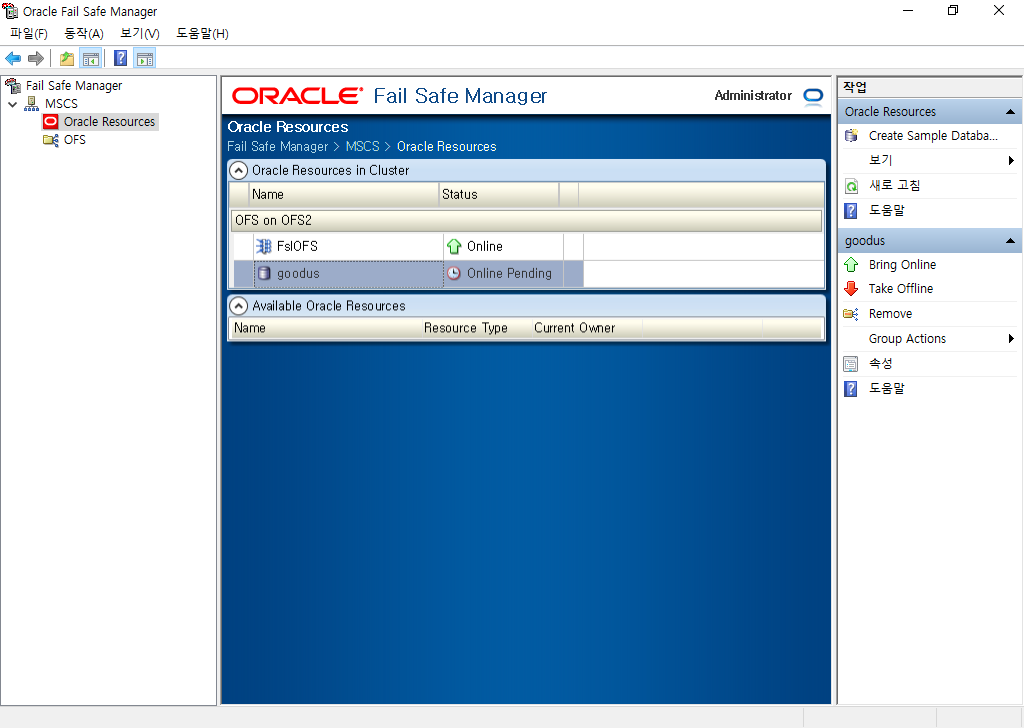Click the Oracle Resources section 도움말 icon
1024x728 pixels.
(851, 210)
